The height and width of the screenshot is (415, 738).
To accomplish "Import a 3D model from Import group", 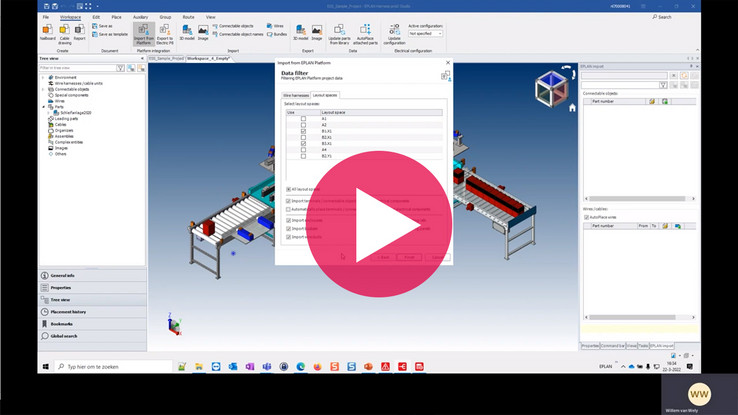I will pyautogui.click(x=187, y=32).
